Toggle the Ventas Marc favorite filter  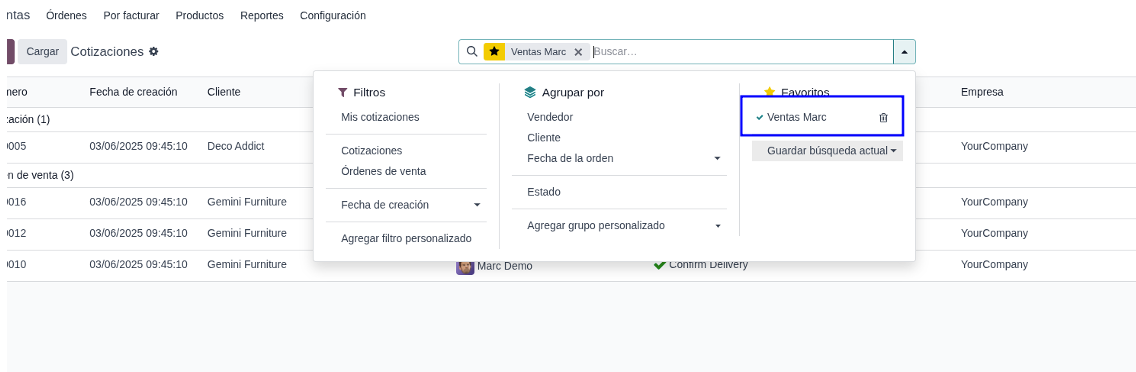[796, 117]
